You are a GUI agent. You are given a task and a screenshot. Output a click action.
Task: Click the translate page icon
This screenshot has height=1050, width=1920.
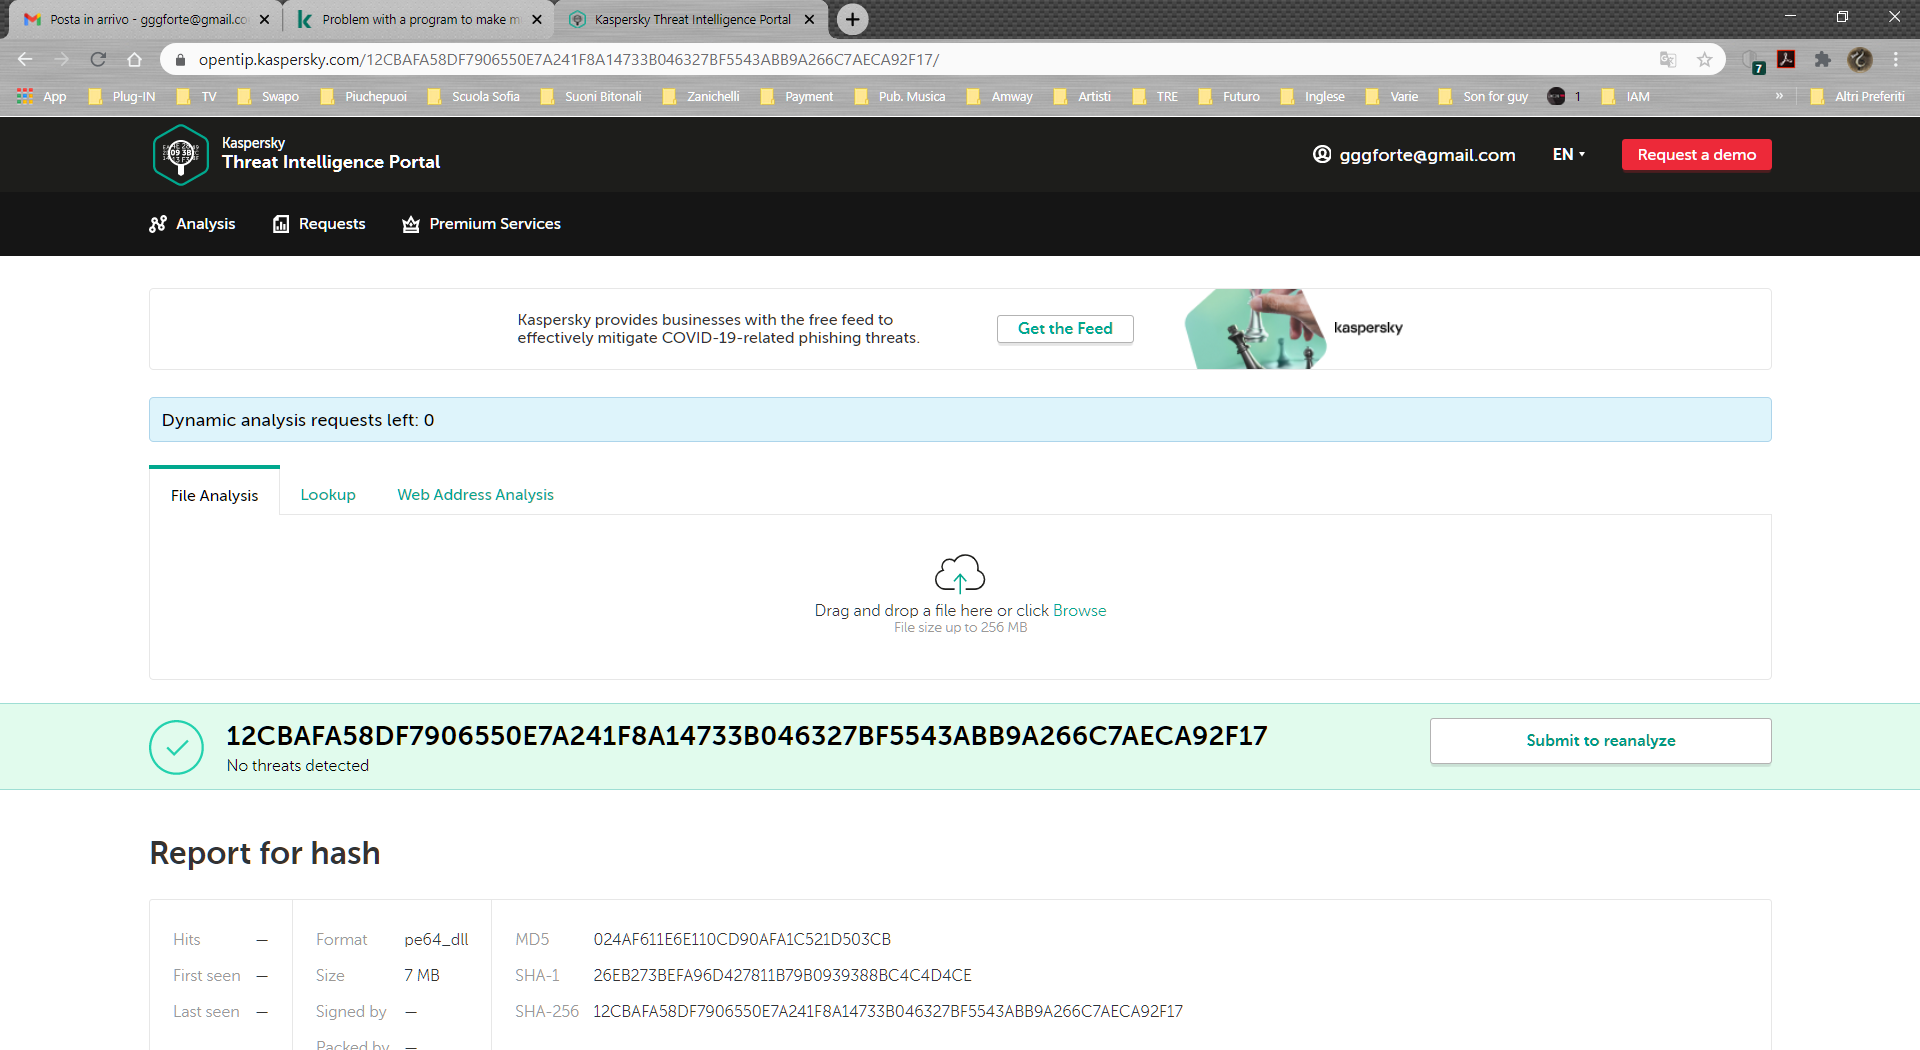[x=1668, y=60]
